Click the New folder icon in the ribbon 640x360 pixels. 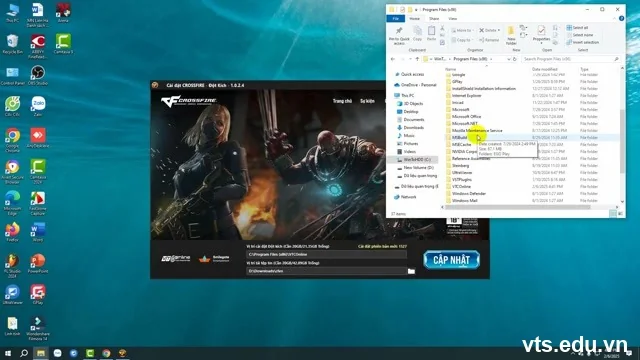[x=511, y=31]
